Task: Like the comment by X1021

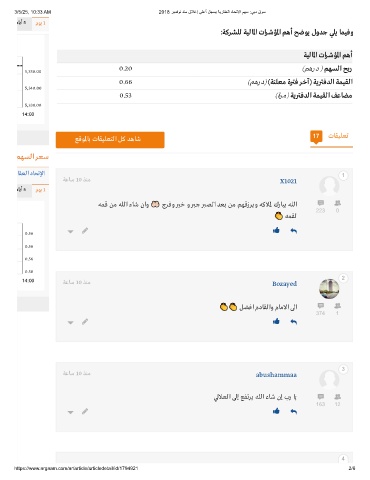Action: pyautogui.click(x=276, y=230)
